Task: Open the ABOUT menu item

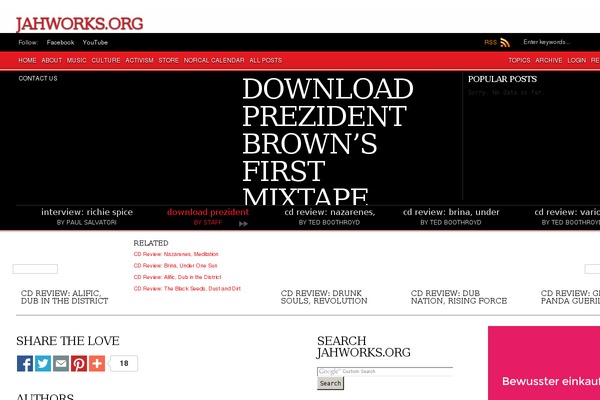Action: point(52,60)
